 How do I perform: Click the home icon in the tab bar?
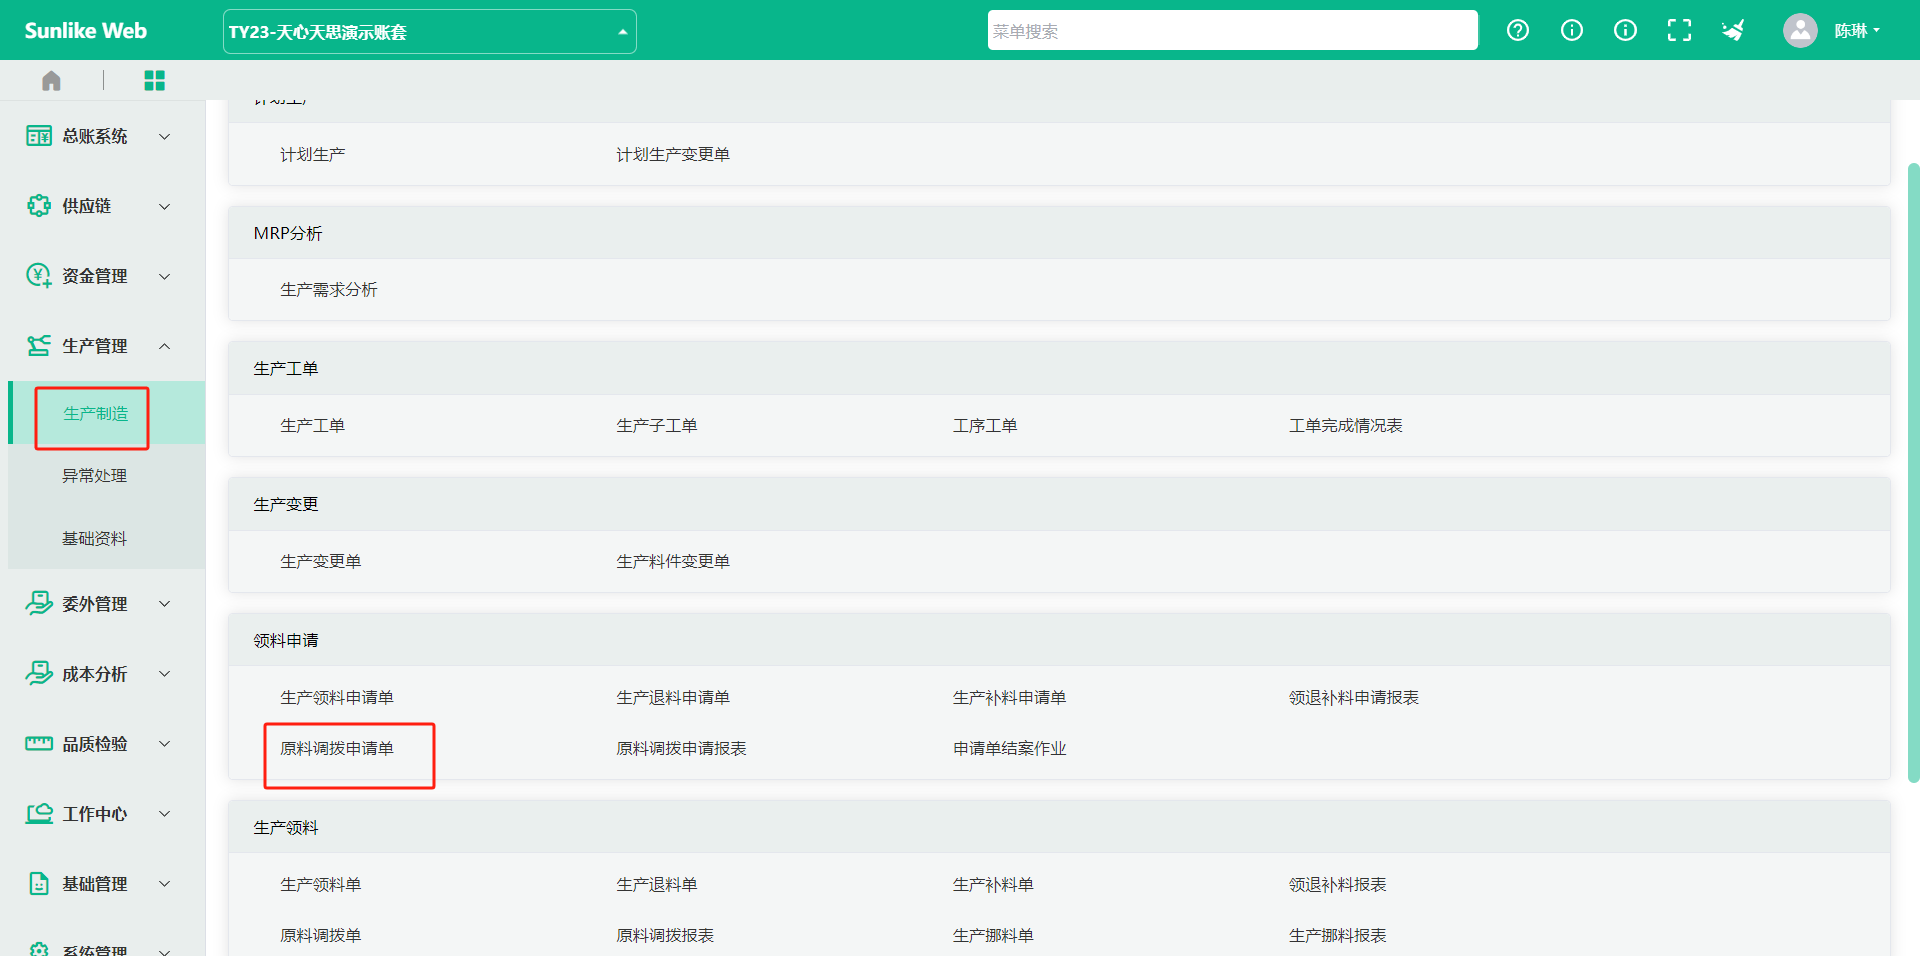(x=51, y=81)
